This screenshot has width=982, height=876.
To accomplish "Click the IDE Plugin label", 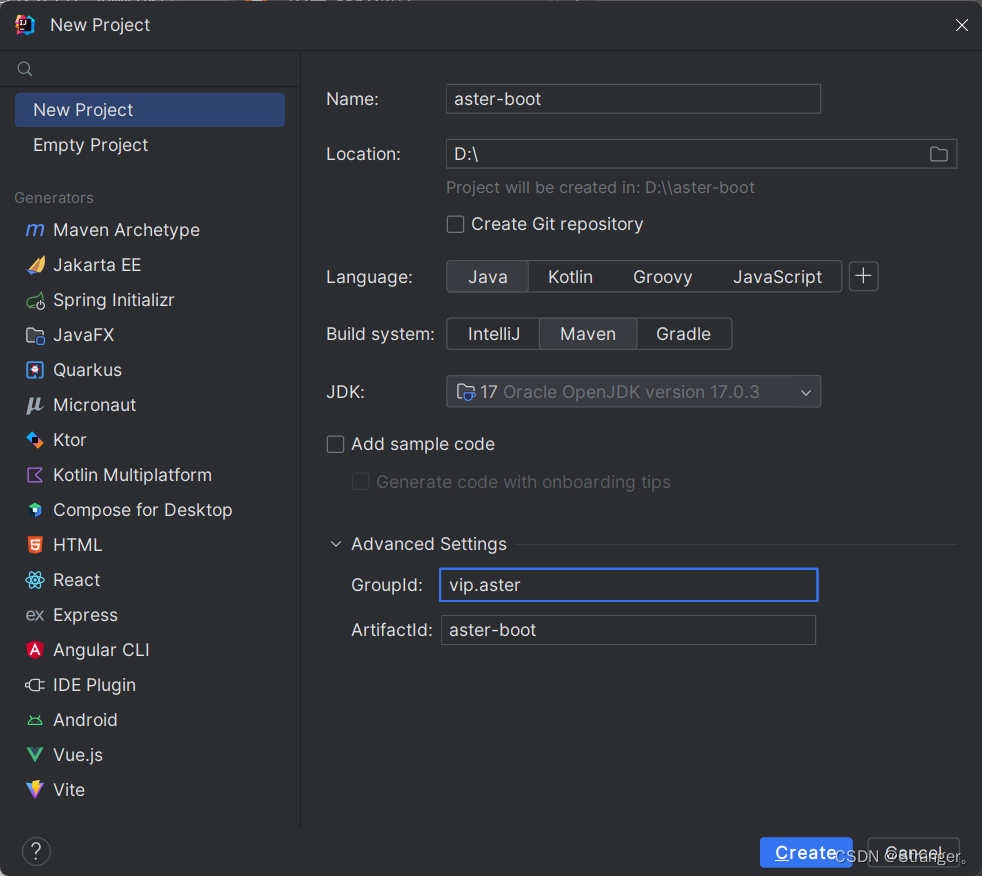I will coord(95,685).
